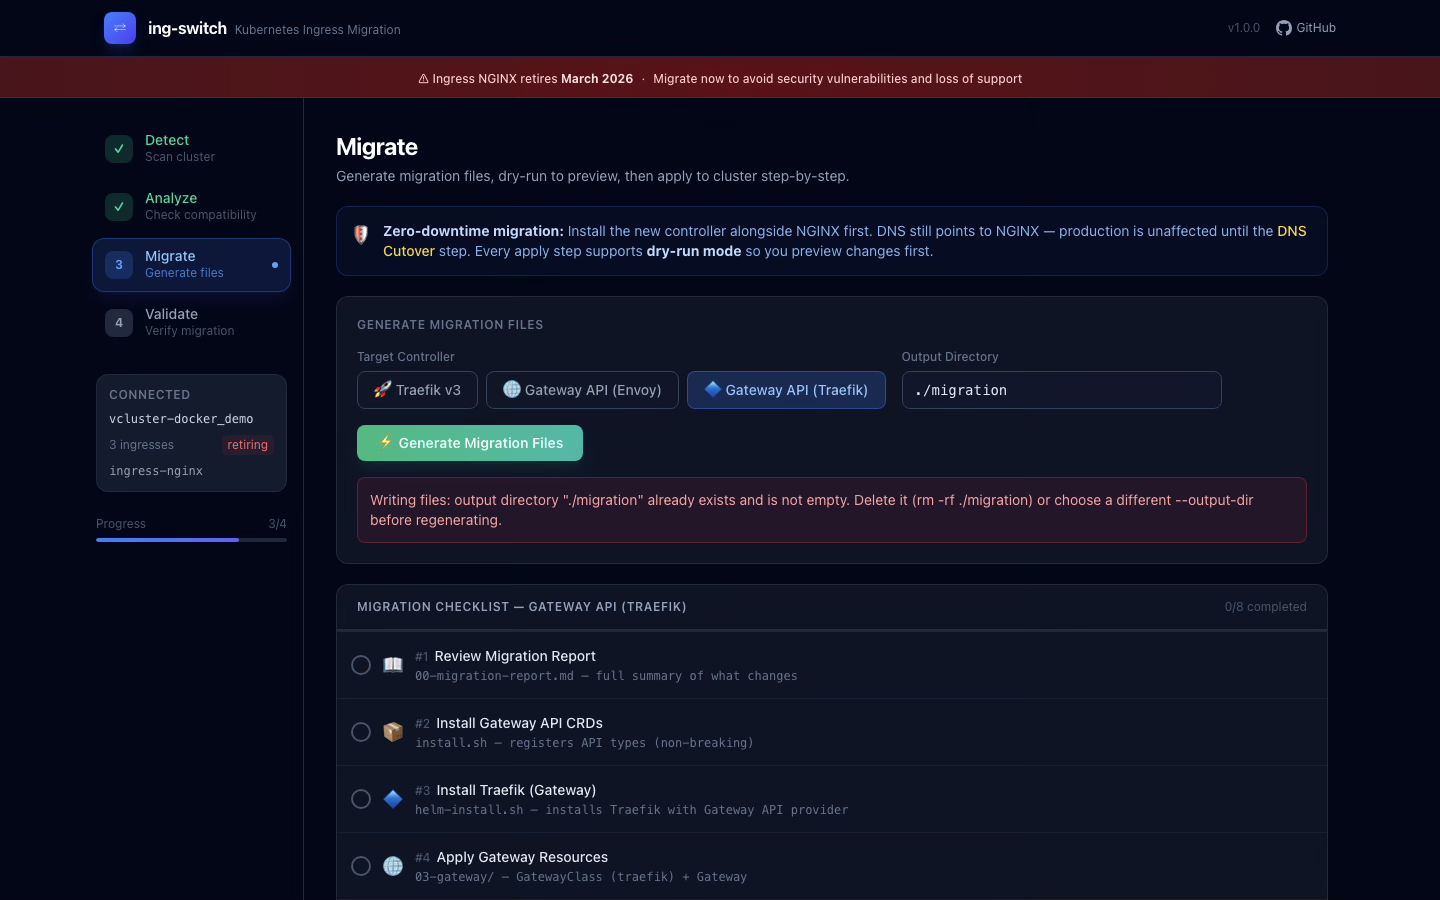Select Gateway API (Traefik) target controller
Image resolution: width=1440 pixels, height=900 pixels.
coord(786,390)
